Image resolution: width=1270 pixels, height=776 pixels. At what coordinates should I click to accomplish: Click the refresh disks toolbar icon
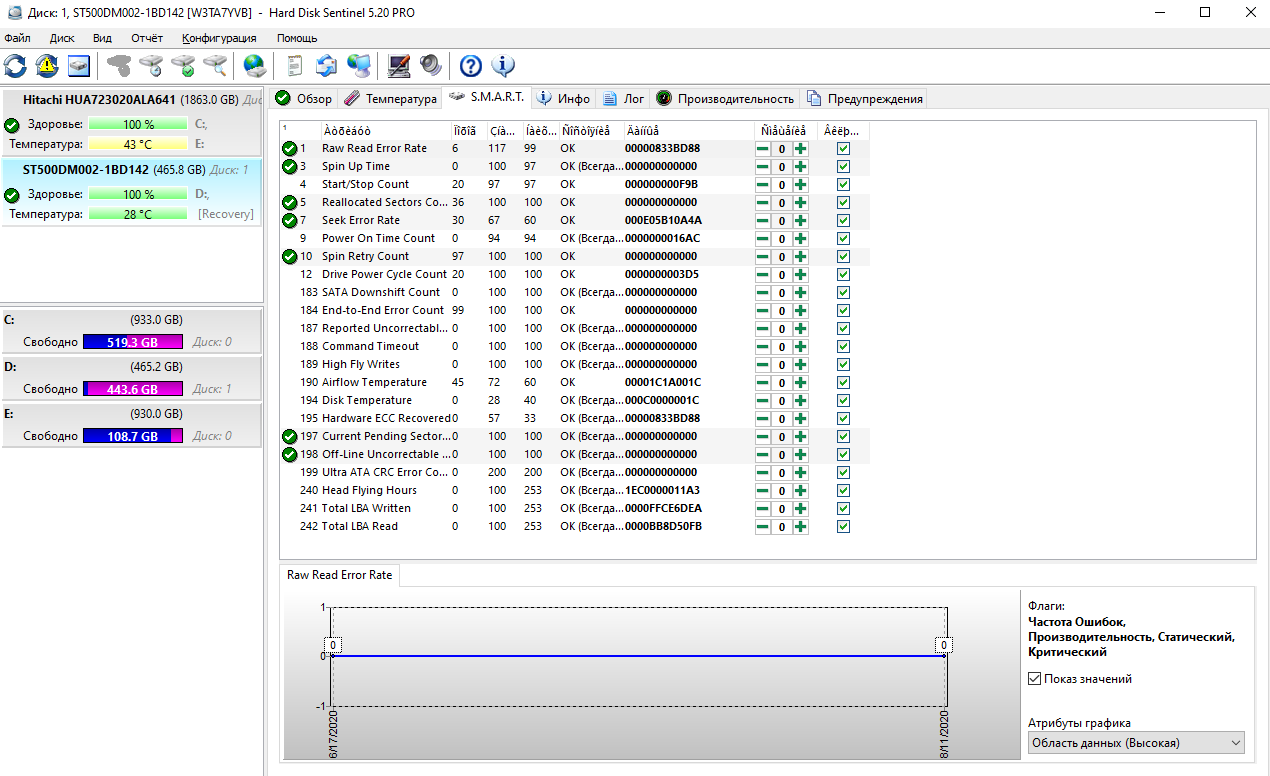[16, 66]
